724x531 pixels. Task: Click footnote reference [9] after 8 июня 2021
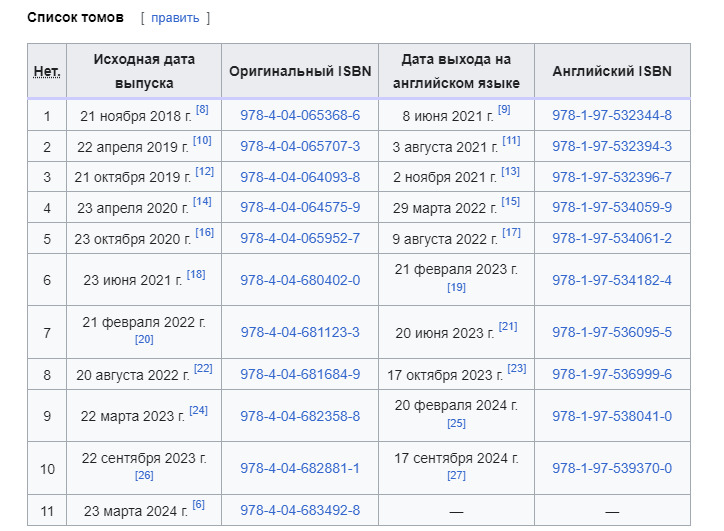(503, 110)
